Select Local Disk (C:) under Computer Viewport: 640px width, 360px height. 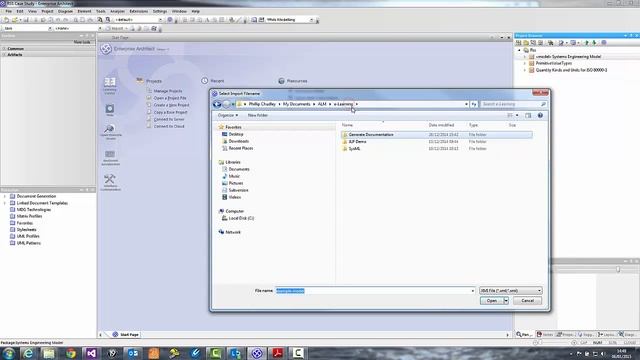pyautogui.click(x=241, y=218)
